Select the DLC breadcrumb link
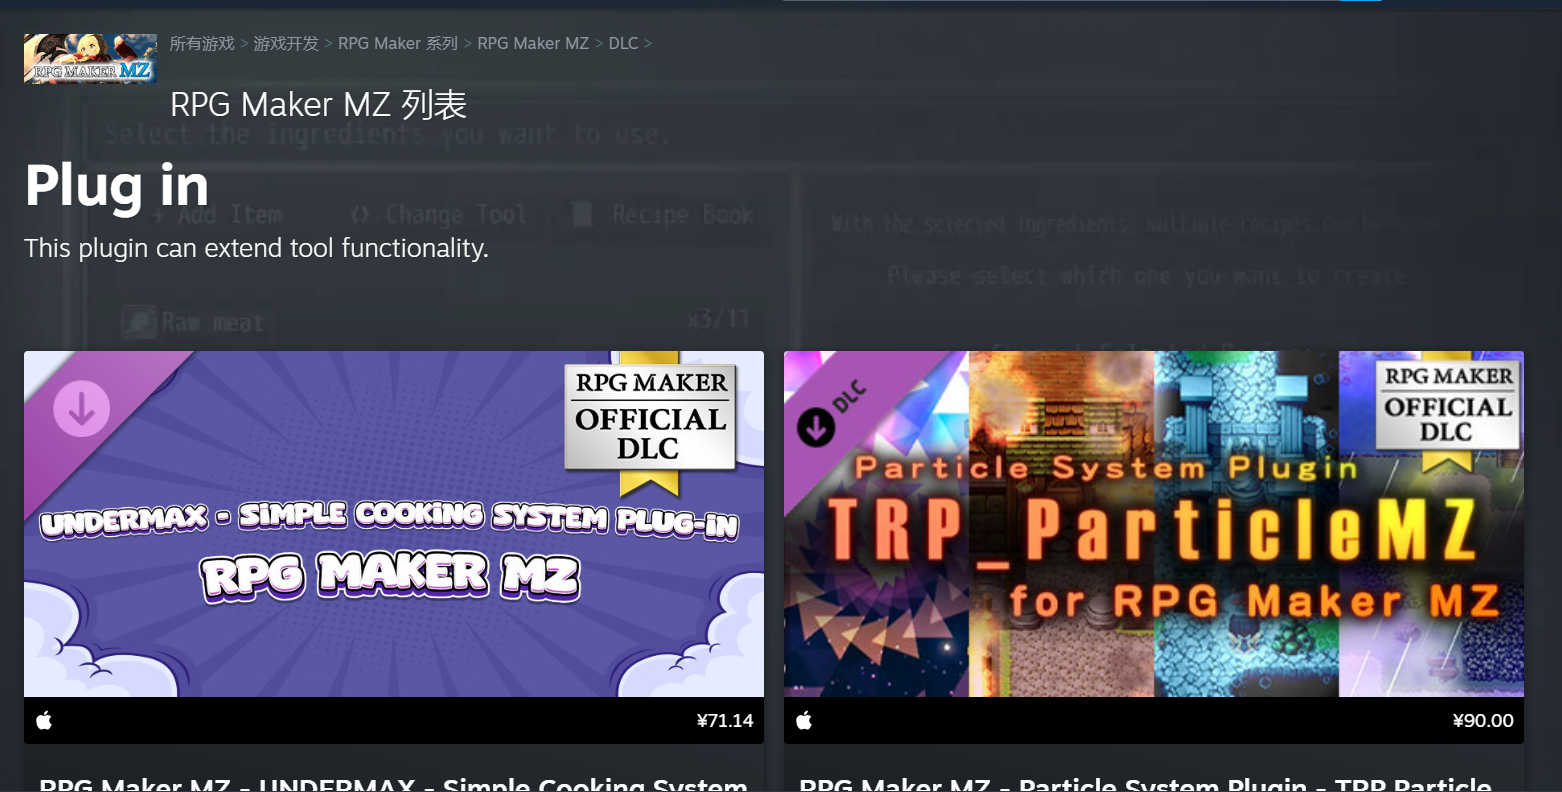The width and height of the screenshot is (1562, 792). [623, 43]
